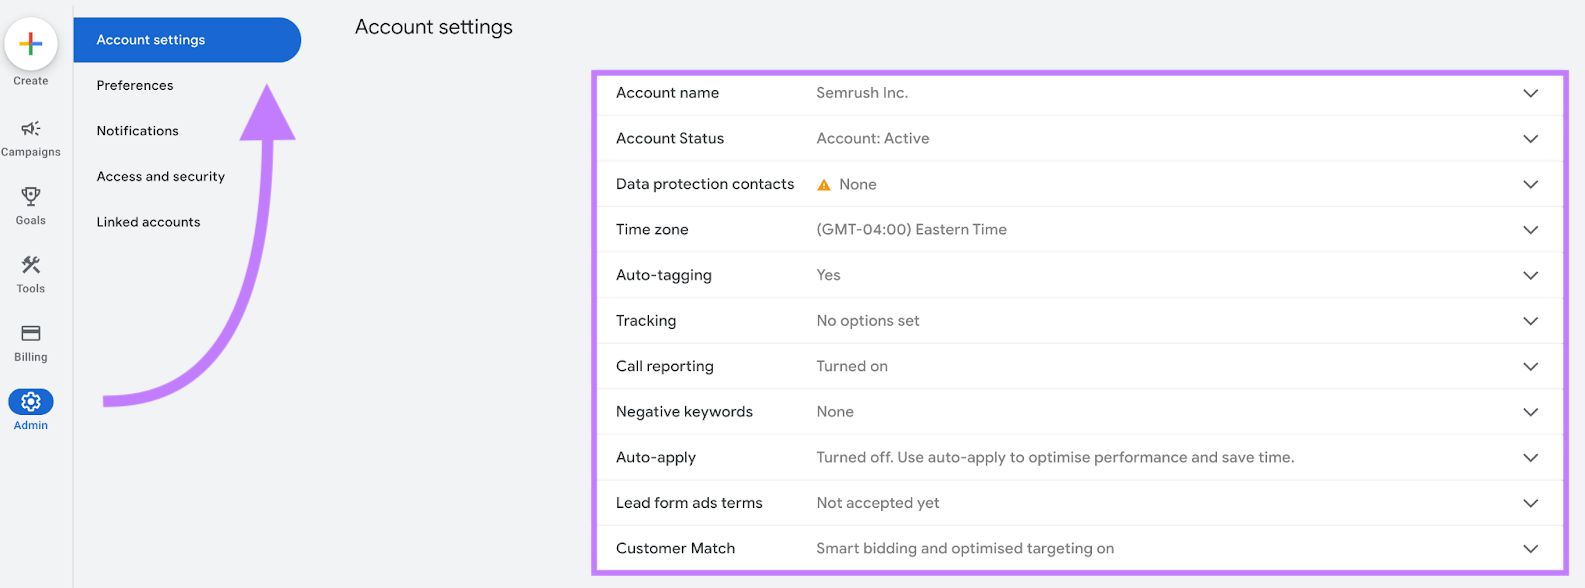Screen dimensions: 1585x588
Task: Select Notifications from the settings menu
Action: tap(137, 130)
